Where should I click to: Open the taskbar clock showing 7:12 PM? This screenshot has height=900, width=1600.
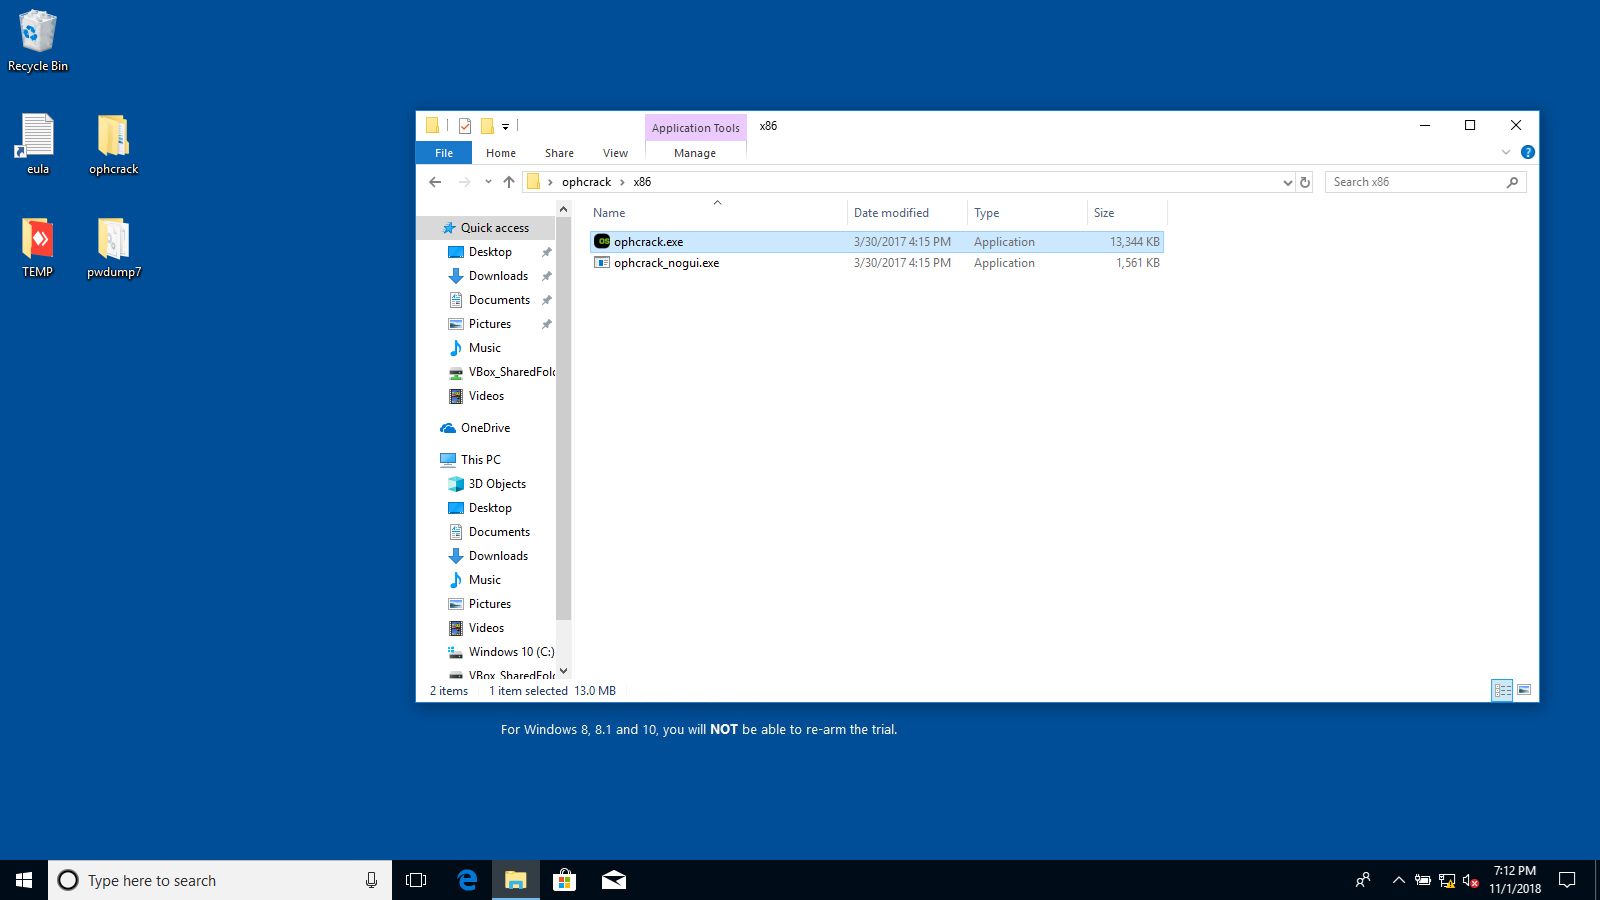tap(1514, 880)
